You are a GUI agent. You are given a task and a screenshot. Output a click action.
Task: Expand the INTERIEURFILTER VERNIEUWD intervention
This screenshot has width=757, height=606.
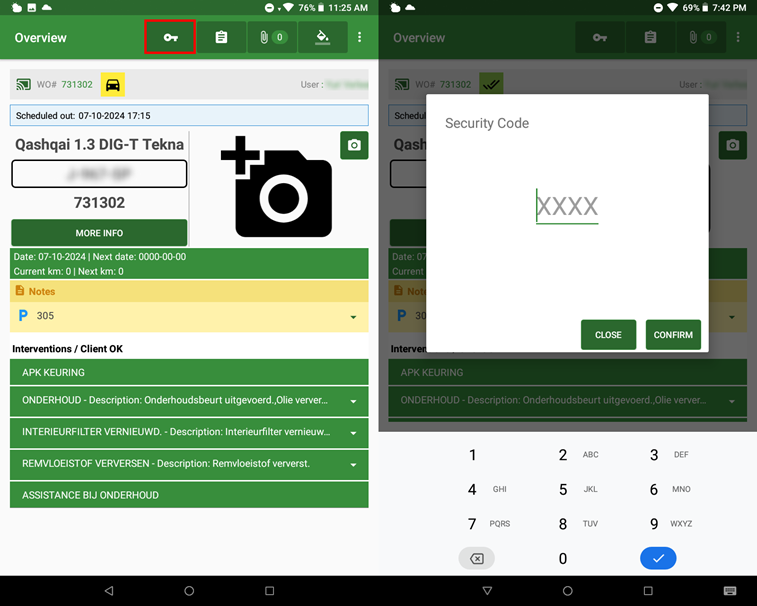(x=353, y=433)
